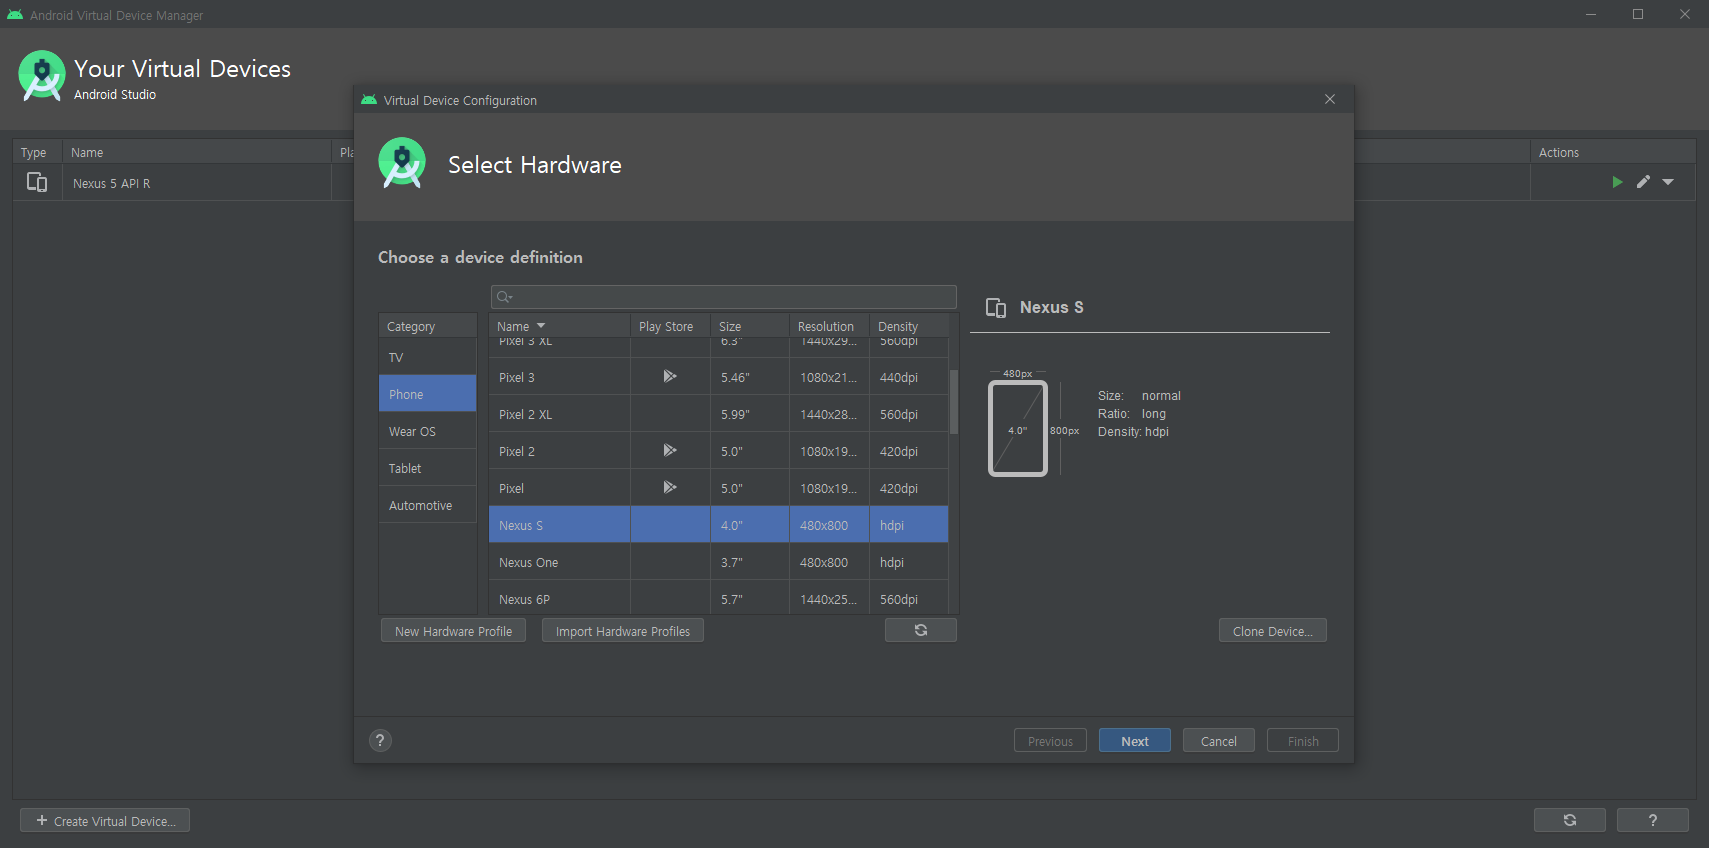This screenshot has height=848, width=1709.
Task: Click the Nexus 5 API R device name
Action: coord(112,183)
